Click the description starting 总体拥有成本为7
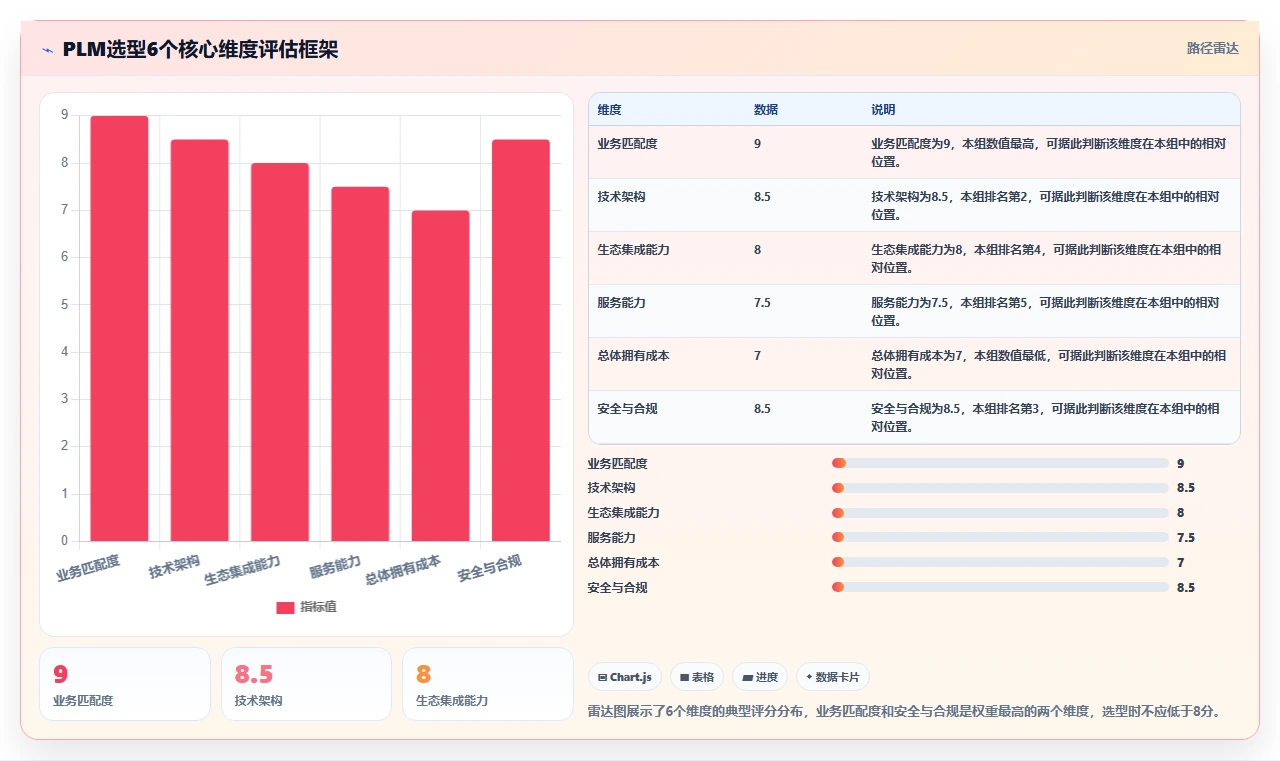The height and width of the screenshot is (761, 1280). pos(1049,364)
